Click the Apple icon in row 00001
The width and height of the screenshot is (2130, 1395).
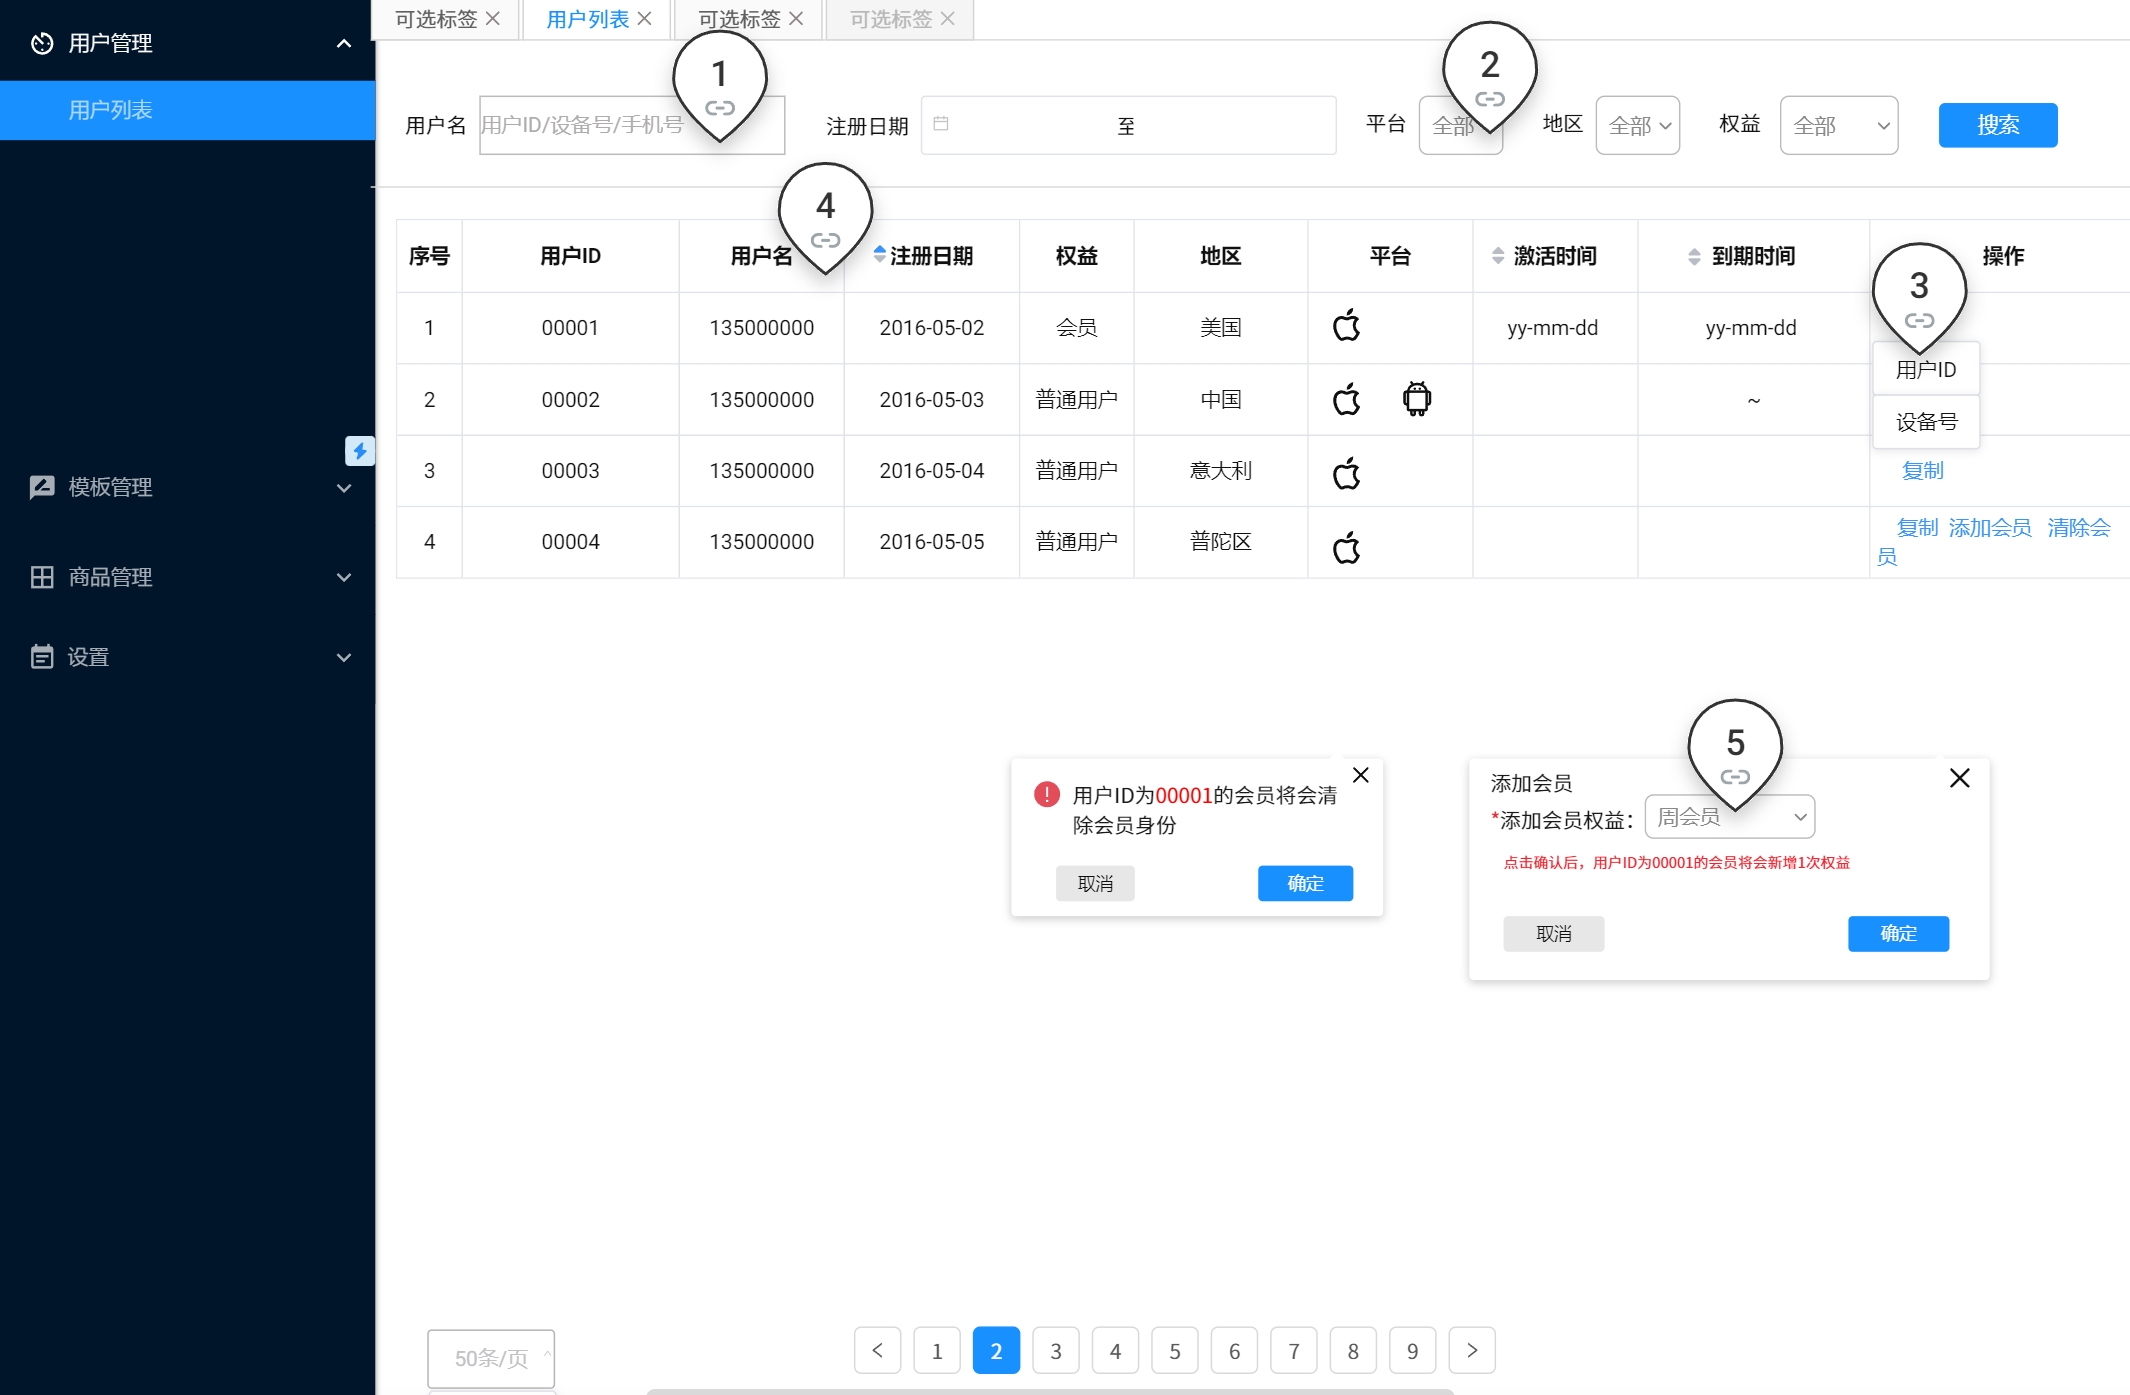pyautogui.click(x=1347, y=325)
